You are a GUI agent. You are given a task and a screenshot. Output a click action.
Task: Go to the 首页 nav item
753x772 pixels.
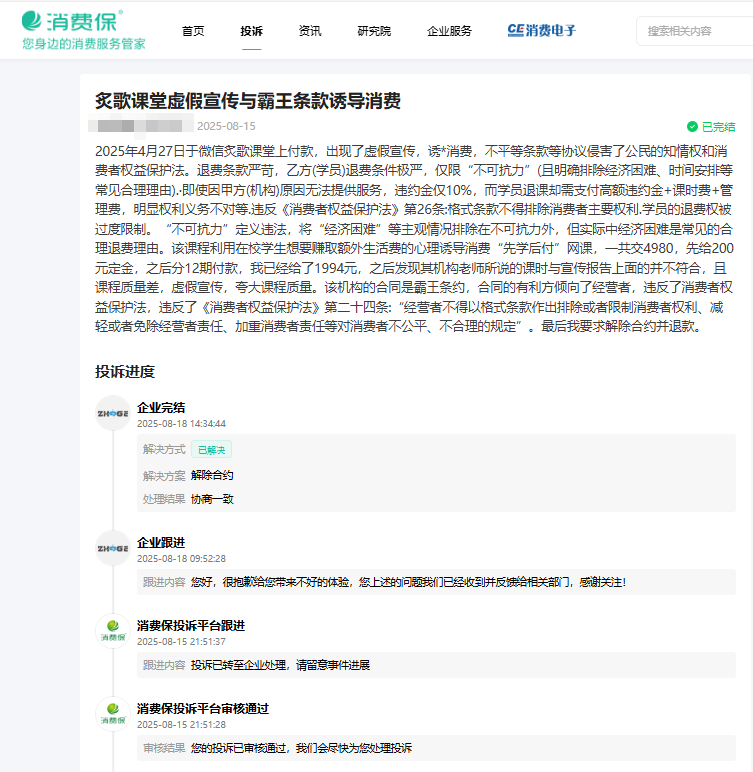pos(193,31)
